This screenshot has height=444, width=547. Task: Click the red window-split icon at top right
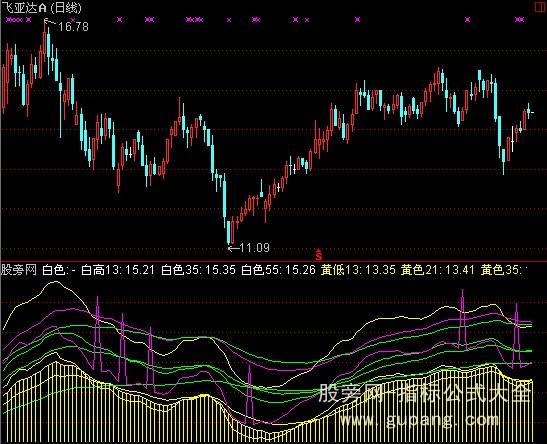tap(540, 7)
